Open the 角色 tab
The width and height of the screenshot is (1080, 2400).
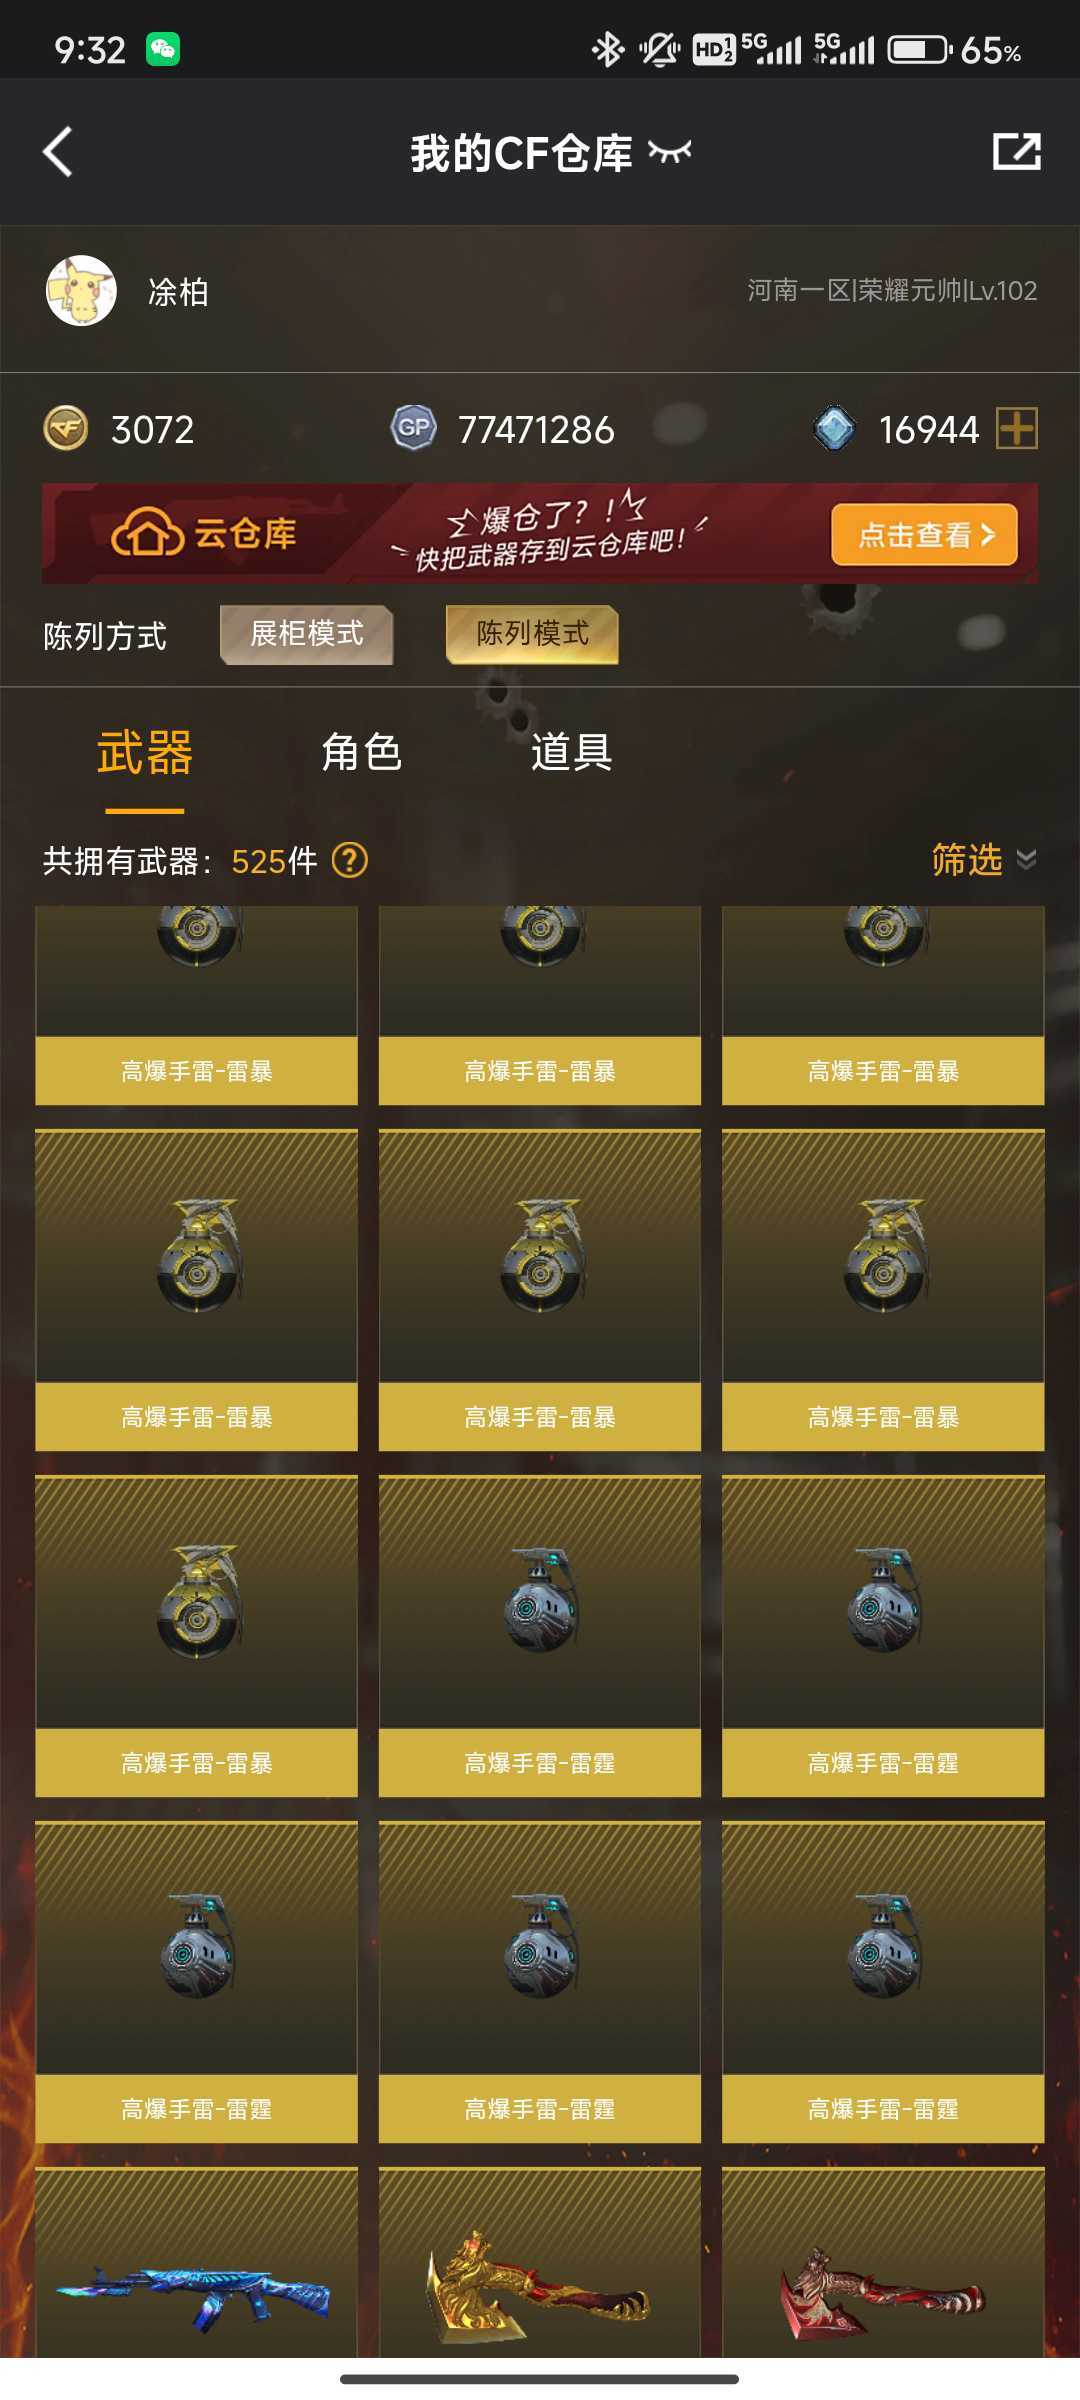(x=361, y=752)
